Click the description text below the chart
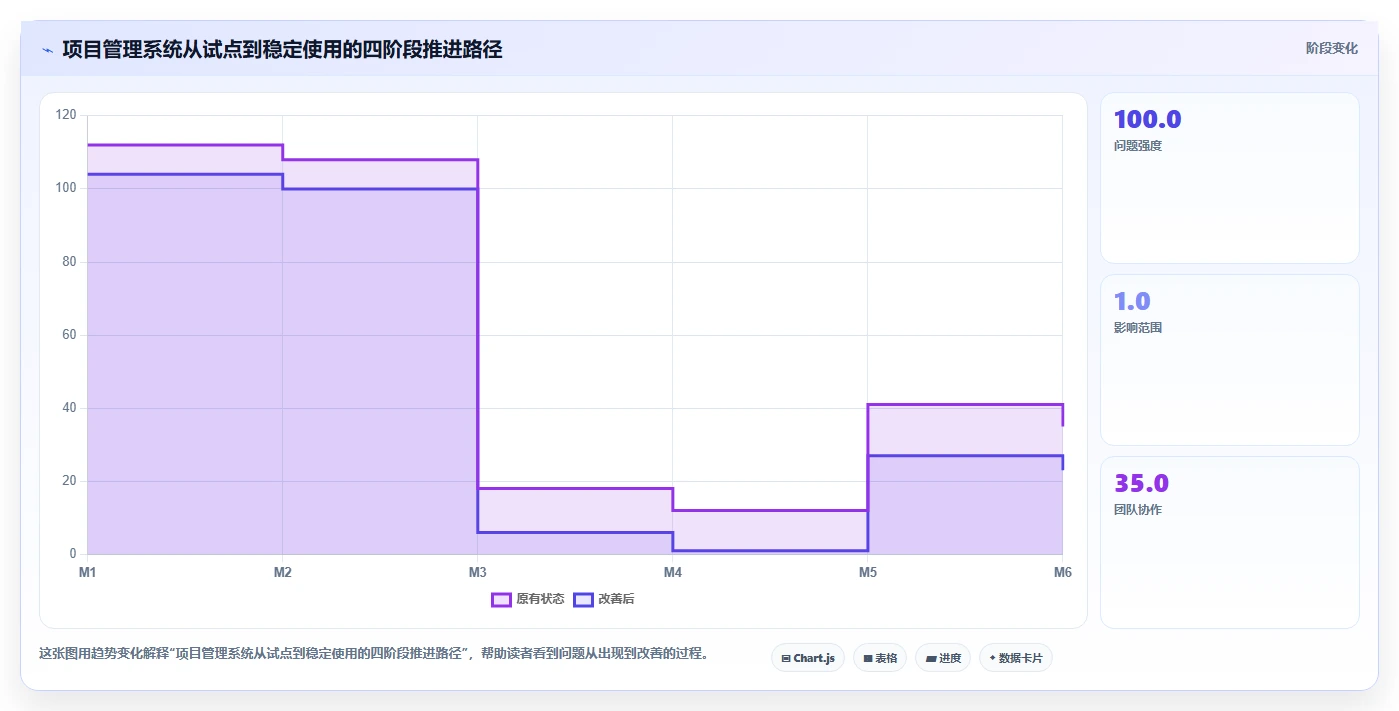This screenshot has height=711, width=1399. coord(373,654)
